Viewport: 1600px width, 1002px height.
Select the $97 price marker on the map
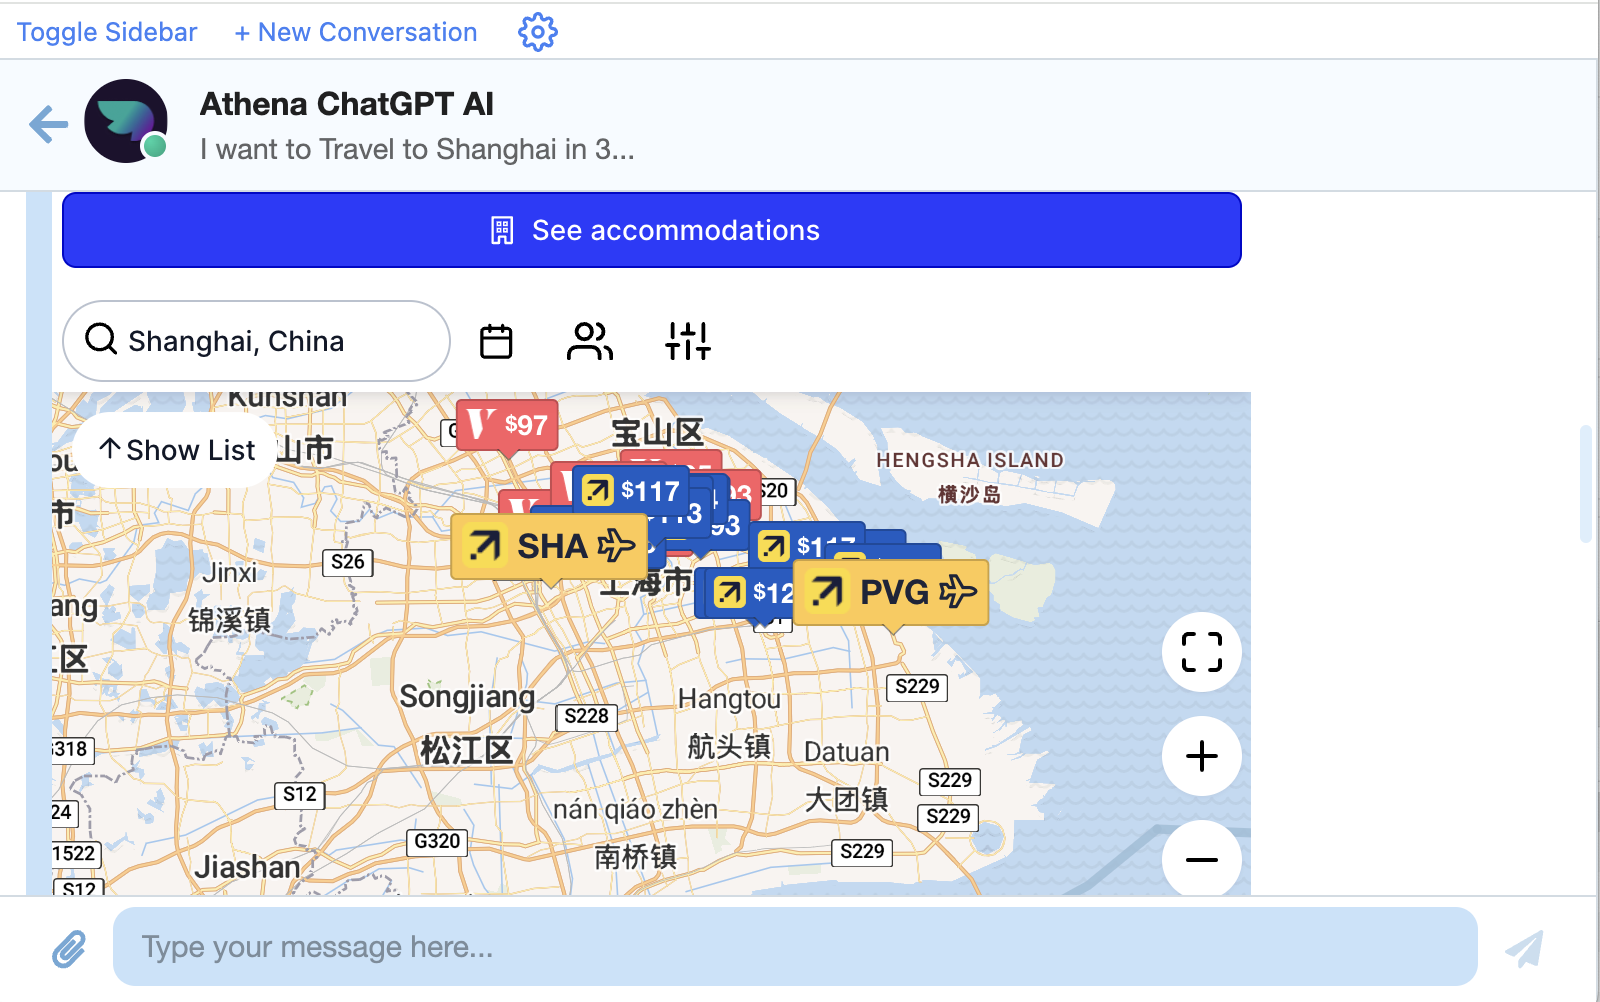click(507, 425)
